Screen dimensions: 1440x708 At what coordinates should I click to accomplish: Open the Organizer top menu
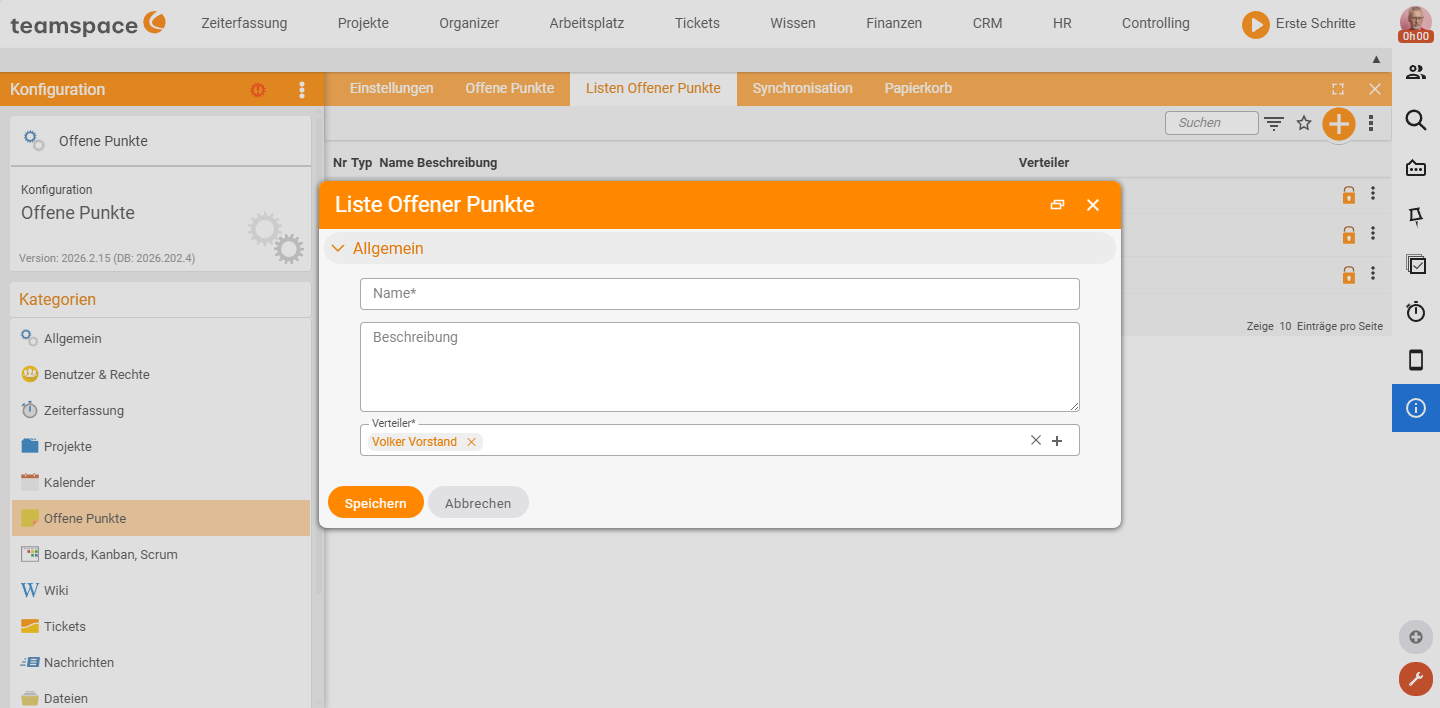pos(469,23)
